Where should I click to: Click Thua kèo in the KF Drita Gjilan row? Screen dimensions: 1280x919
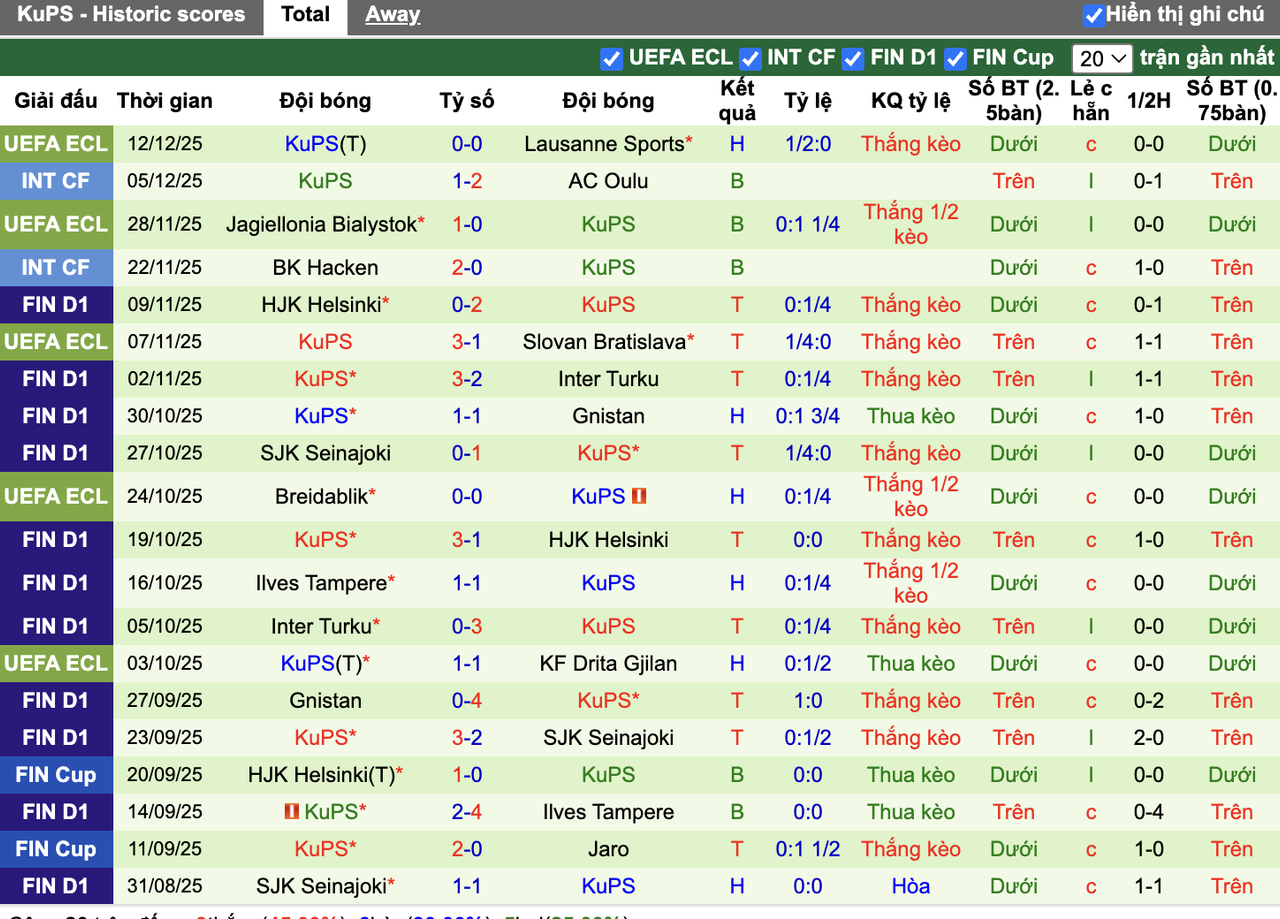click(911, 663)
